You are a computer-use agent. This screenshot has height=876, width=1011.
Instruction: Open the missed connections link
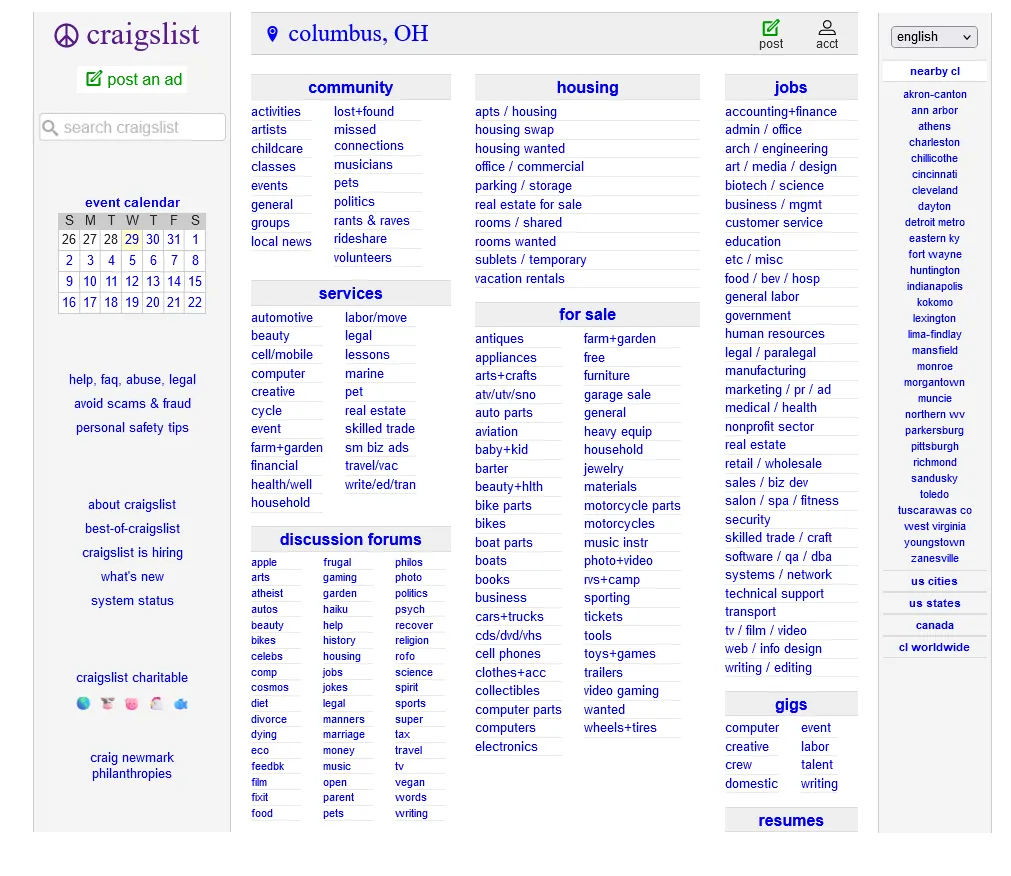click(369, 138)
